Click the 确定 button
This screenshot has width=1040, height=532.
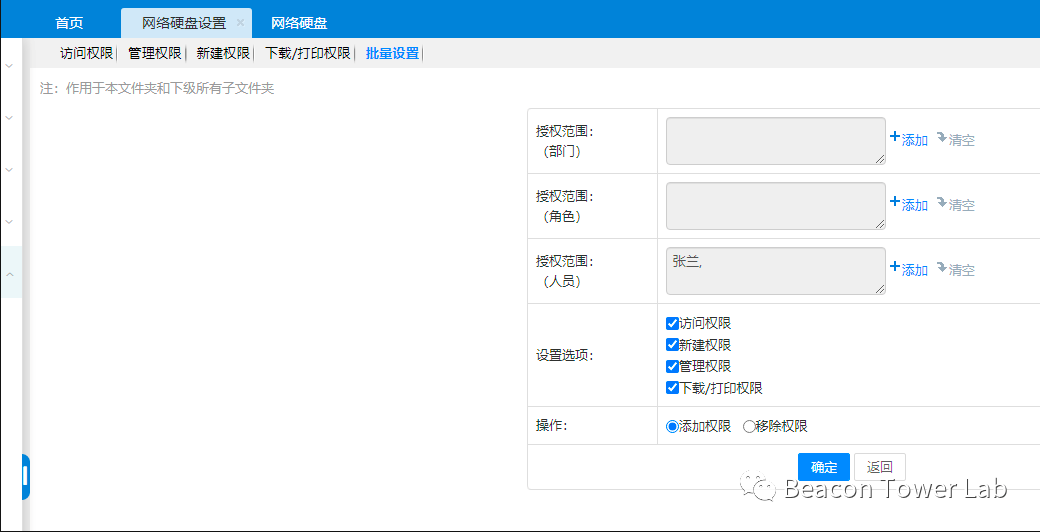pyautogui.click(x=824, y=467)
